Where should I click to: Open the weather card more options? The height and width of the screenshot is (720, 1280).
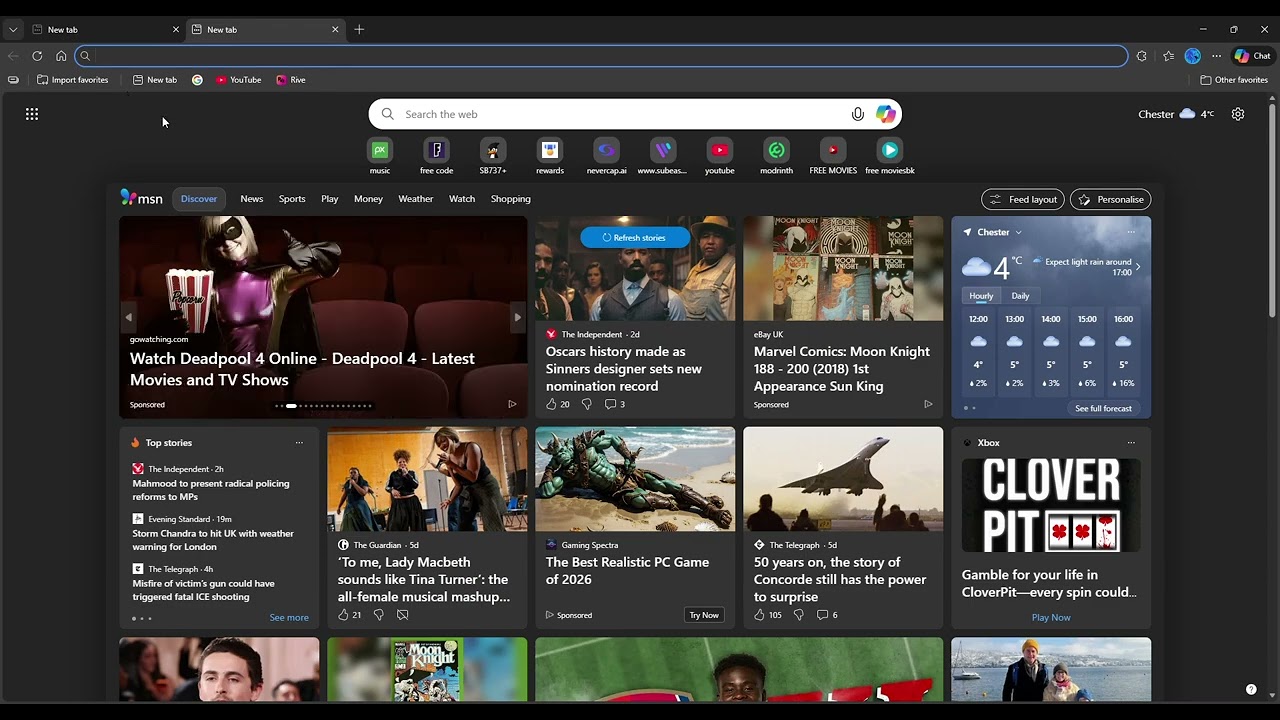(1131, 232)
